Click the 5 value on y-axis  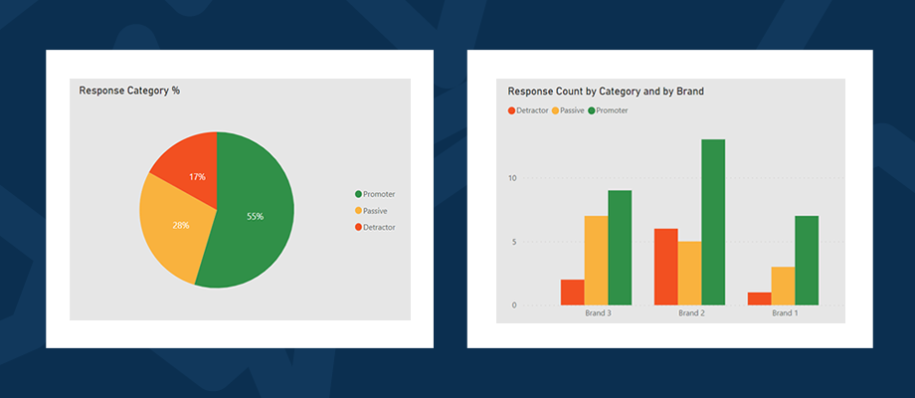click(x=514, y=242)
